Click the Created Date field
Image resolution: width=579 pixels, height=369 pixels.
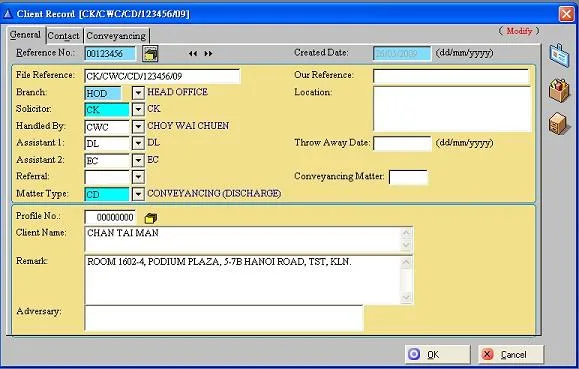tap(402, 54)
